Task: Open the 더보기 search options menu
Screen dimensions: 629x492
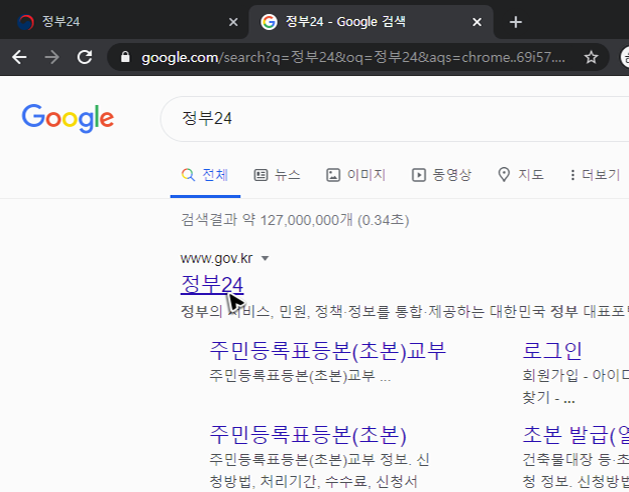Action: pos(595,175)
